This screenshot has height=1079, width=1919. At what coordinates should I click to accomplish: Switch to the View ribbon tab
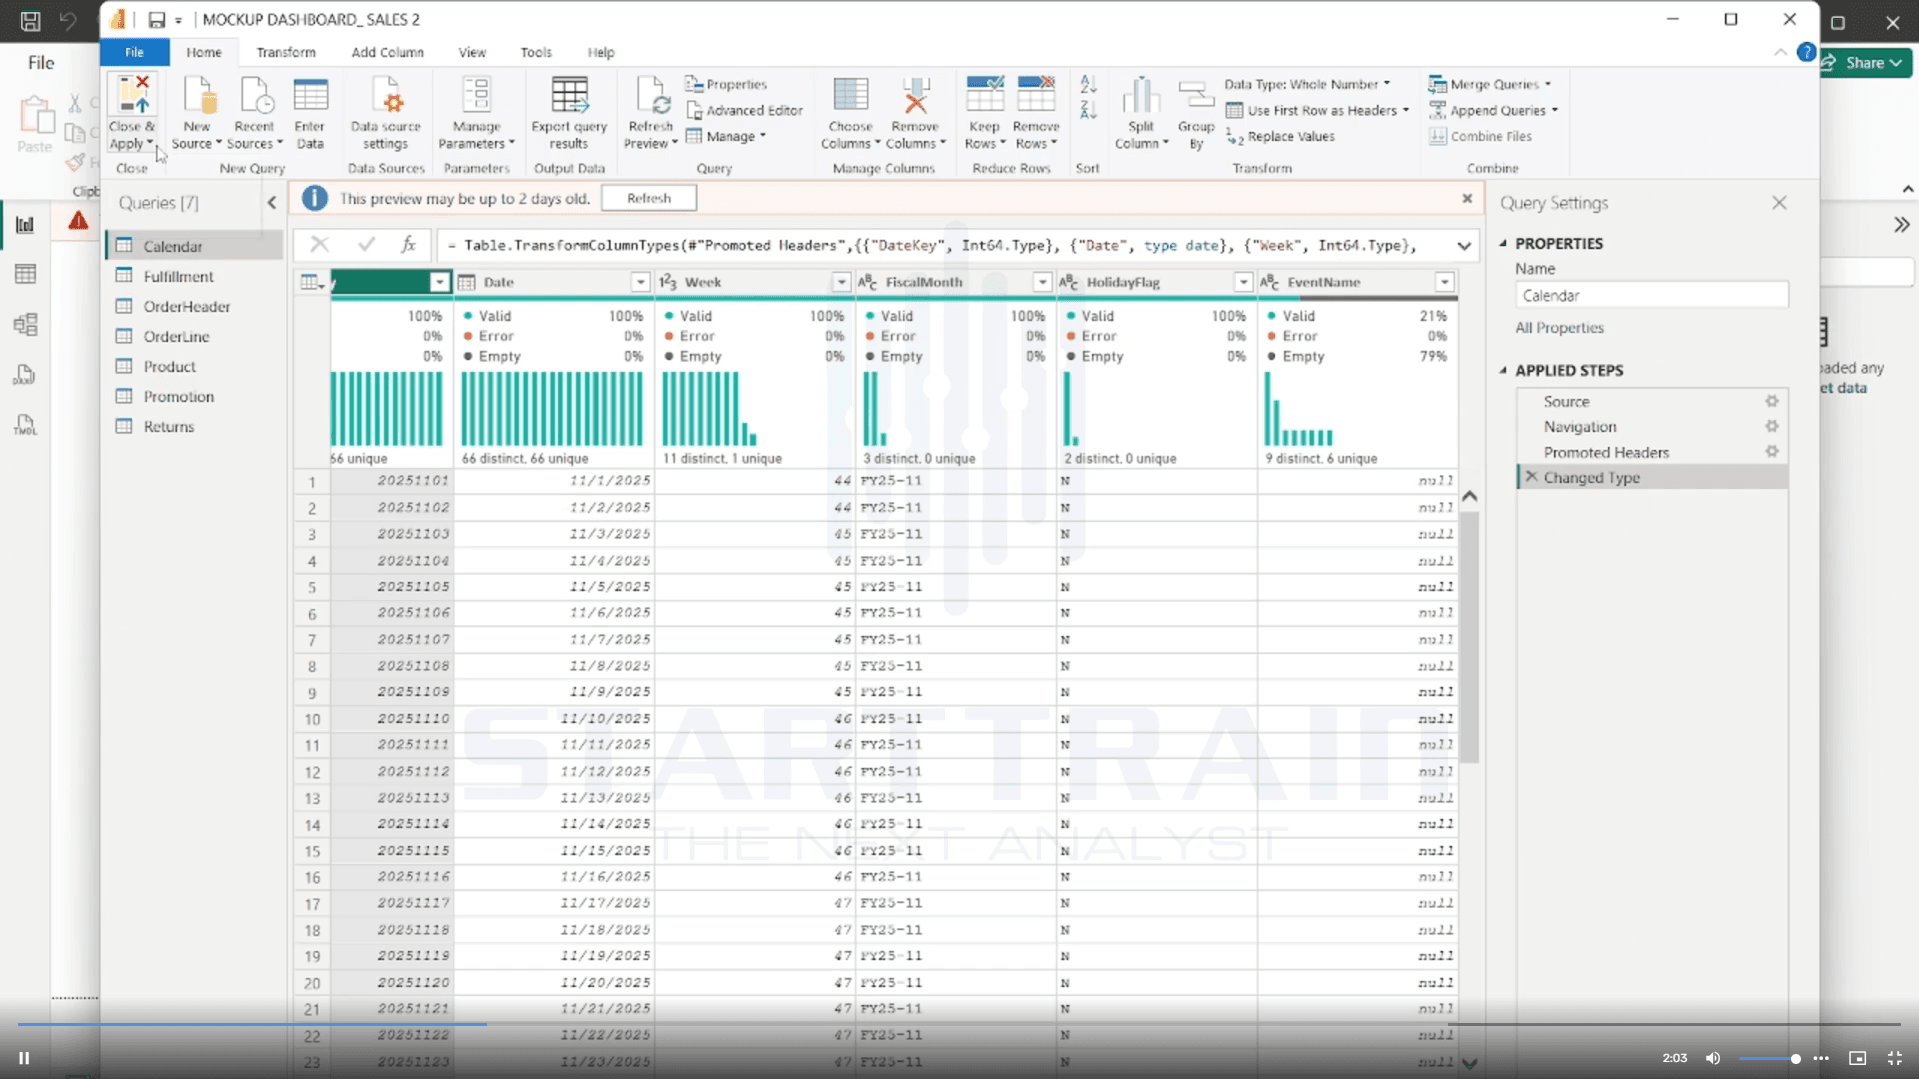472,52
